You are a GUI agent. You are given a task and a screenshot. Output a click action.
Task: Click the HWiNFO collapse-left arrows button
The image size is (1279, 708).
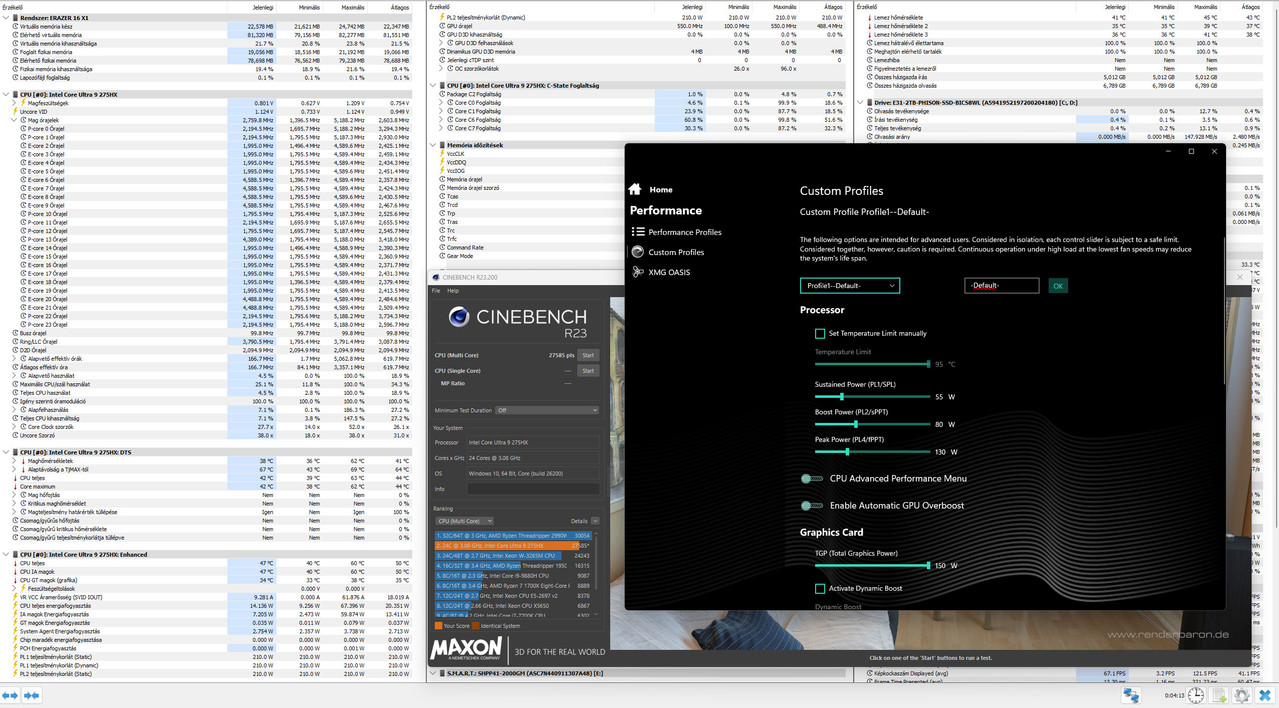[x=10, y=695]
